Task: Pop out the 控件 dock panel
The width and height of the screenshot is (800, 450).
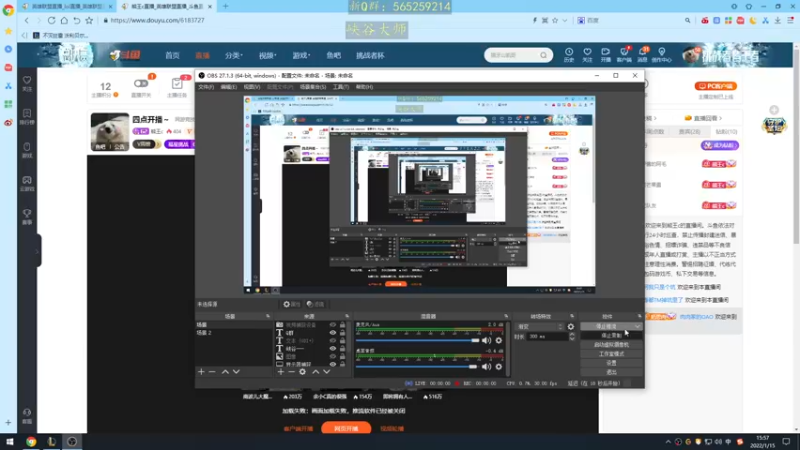Action: pos(639,316)
